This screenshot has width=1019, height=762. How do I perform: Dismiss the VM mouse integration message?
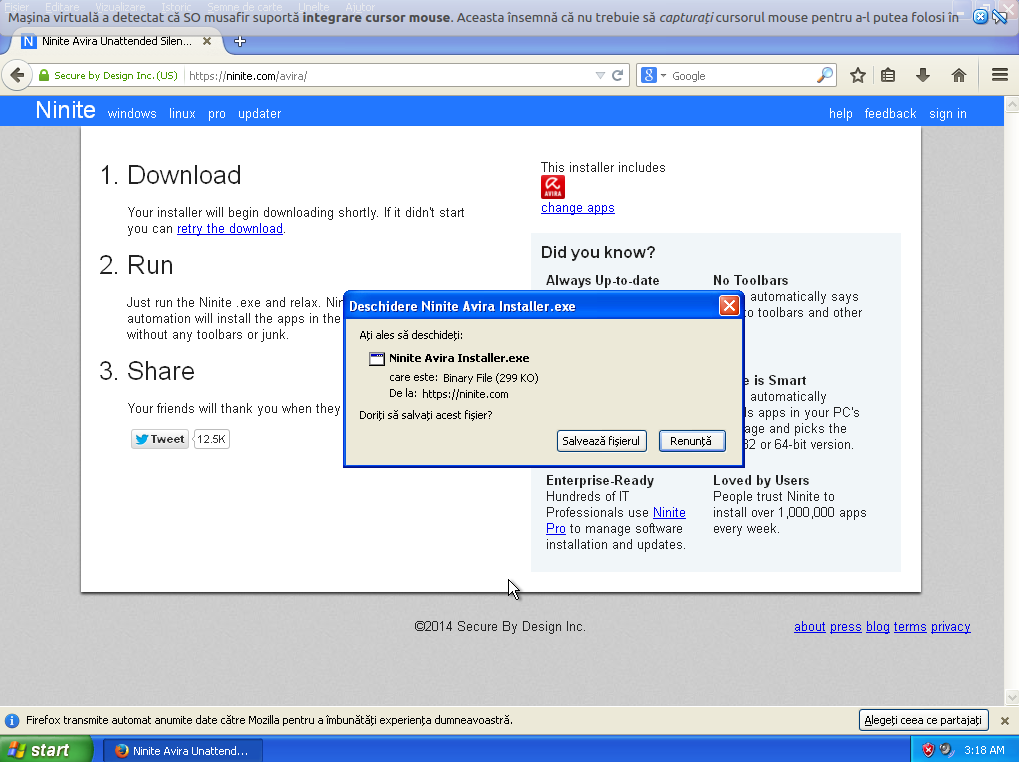click(980, 17)
